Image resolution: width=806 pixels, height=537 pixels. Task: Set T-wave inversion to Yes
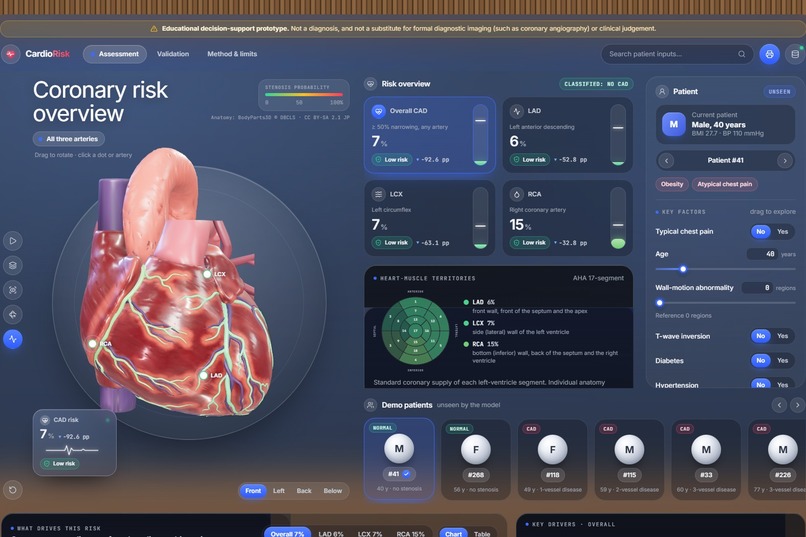(x=782, y=336)
